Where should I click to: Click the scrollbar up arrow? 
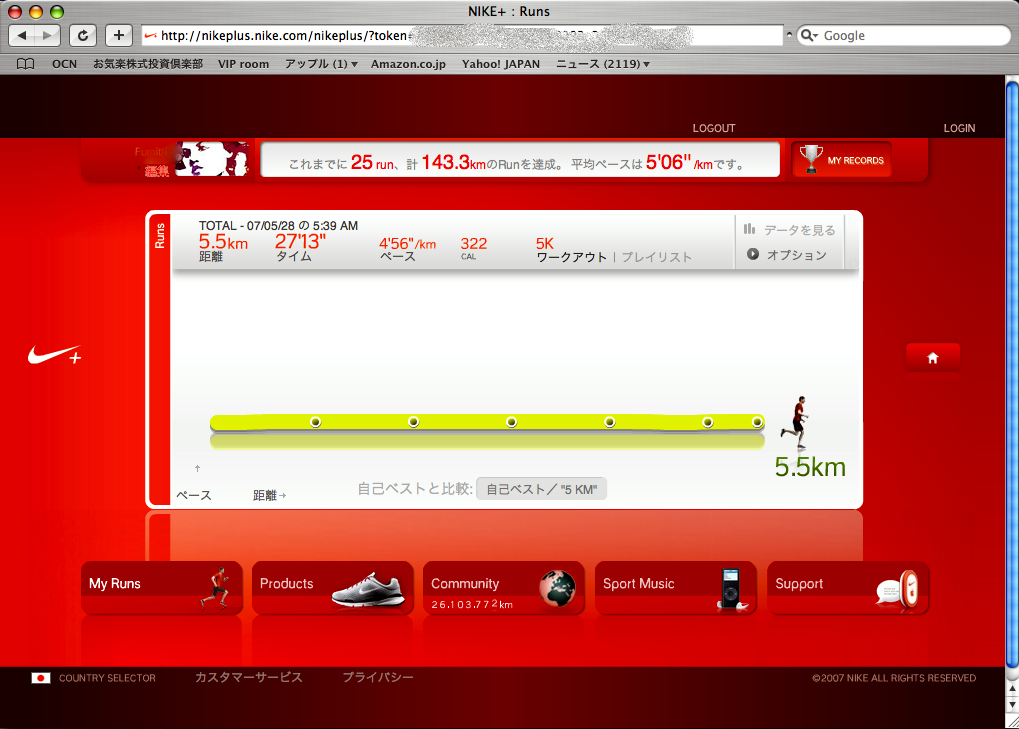(x=1012, y=688)
